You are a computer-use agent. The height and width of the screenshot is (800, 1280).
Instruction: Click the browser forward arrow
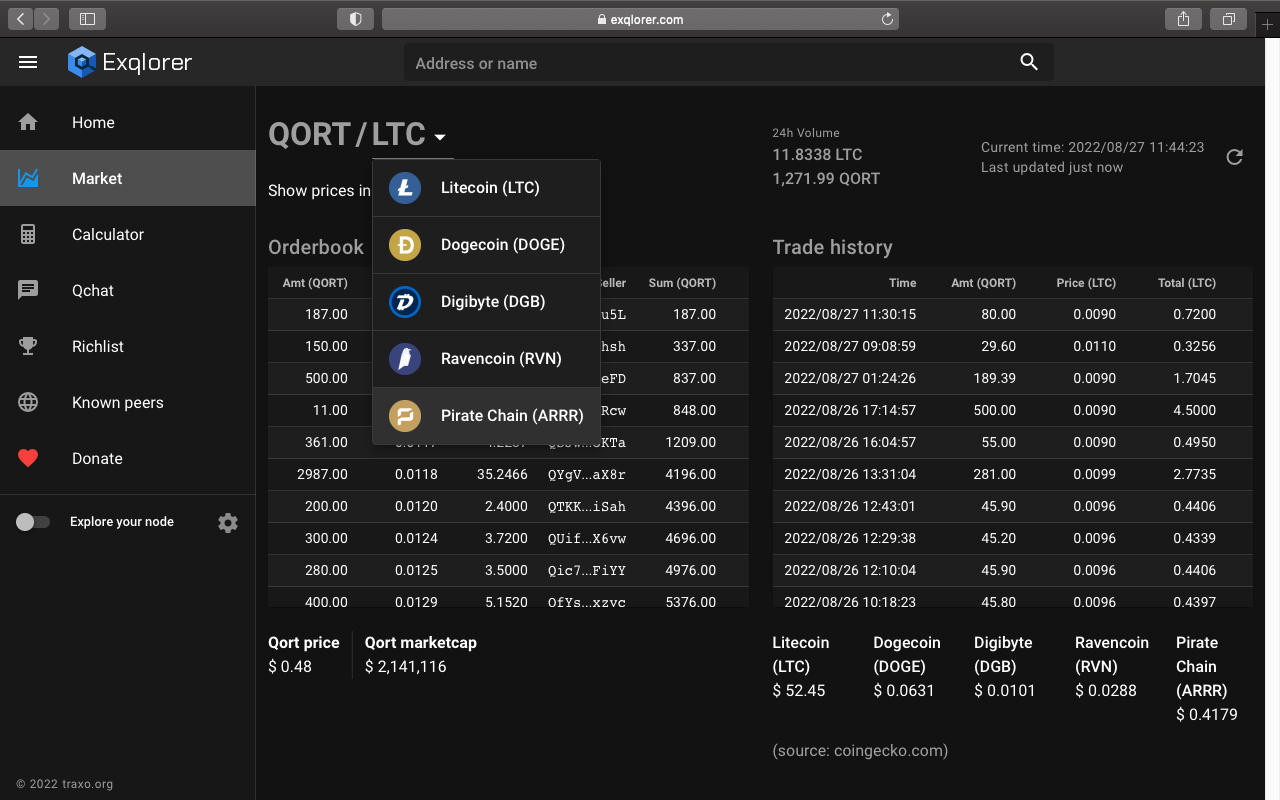[47, 18]
